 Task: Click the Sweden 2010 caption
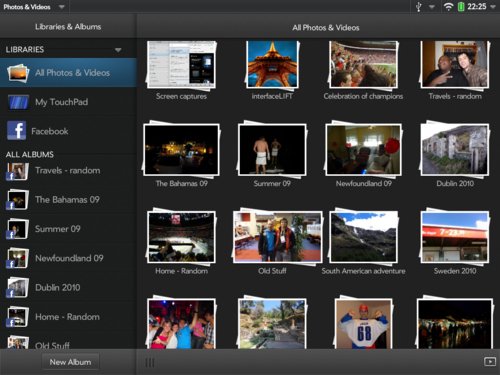(455, 271)
